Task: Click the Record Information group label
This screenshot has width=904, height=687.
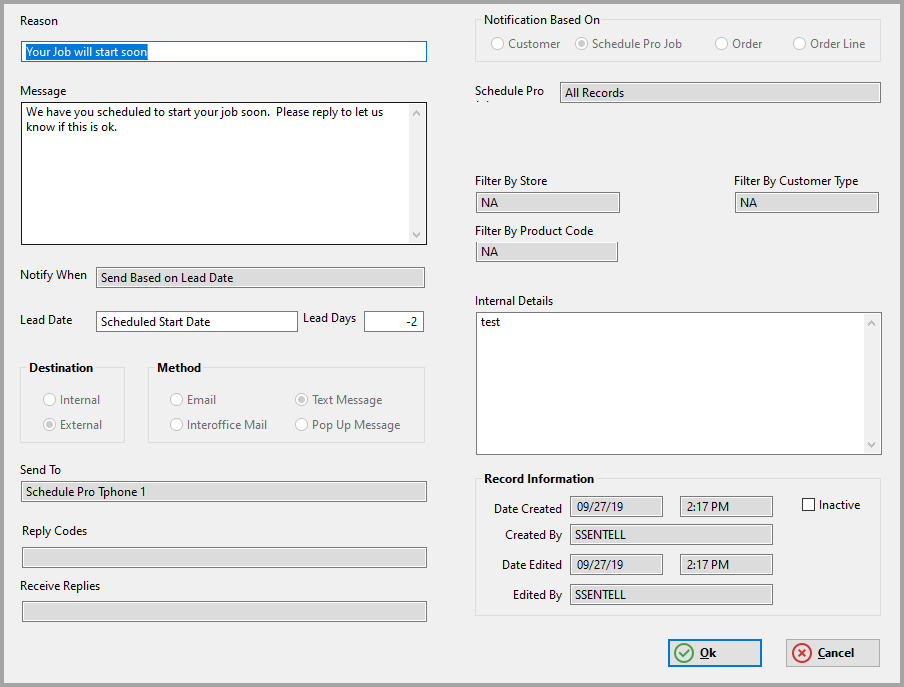Action: click(539, 479)
